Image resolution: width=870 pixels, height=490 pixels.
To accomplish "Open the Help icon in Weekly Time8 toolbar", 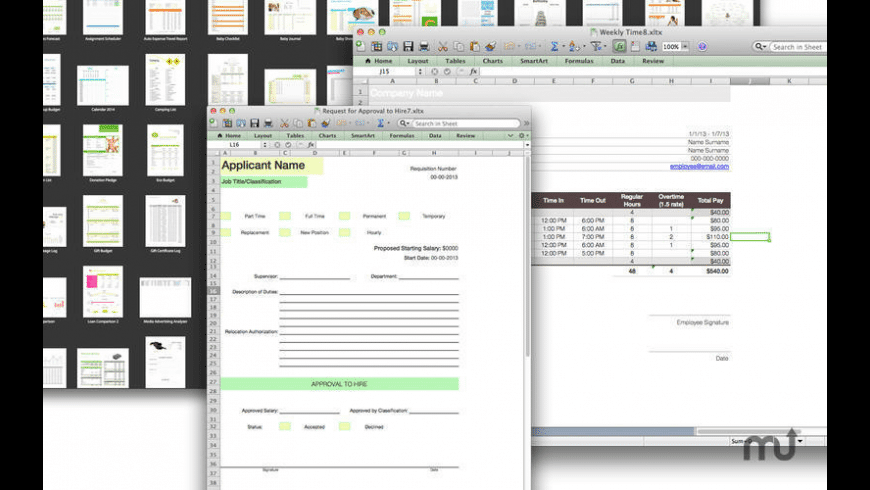I will point(702,47).
